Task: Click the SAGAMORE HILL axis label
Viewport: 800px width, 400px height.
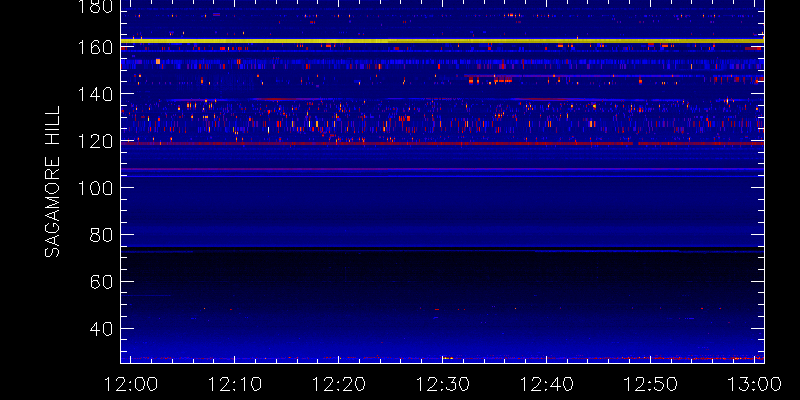Action: point(52,182)
